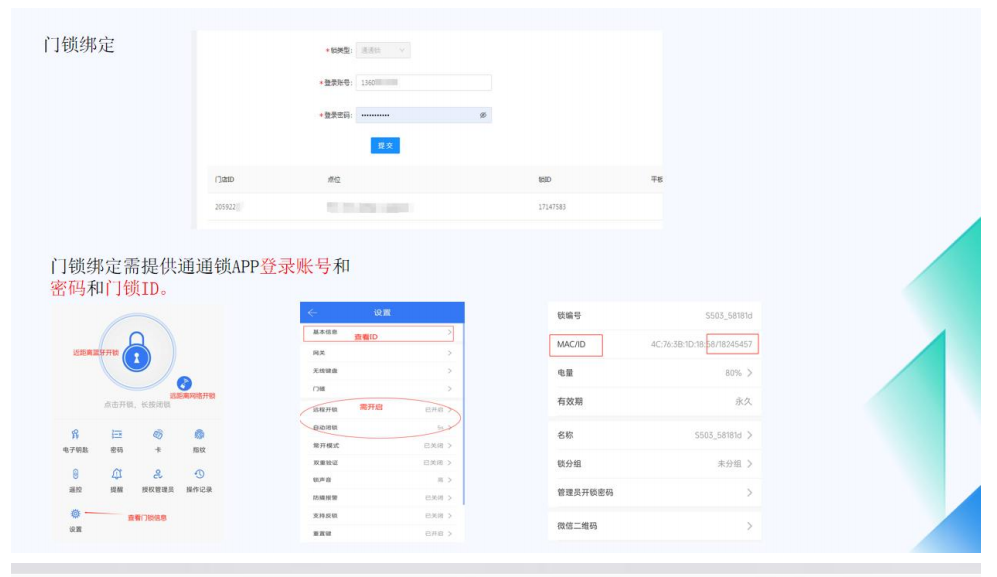Expand 电量 battery row chevron
The height and width of the screenshot is (577, 997).
pyautogui.click(x=750, y=373)
